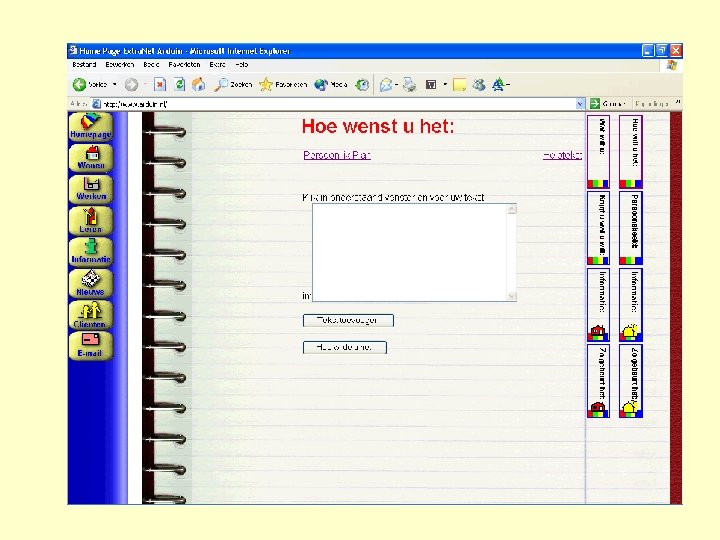
Task: Open the Bewerken menu
Action: point(119,65)
